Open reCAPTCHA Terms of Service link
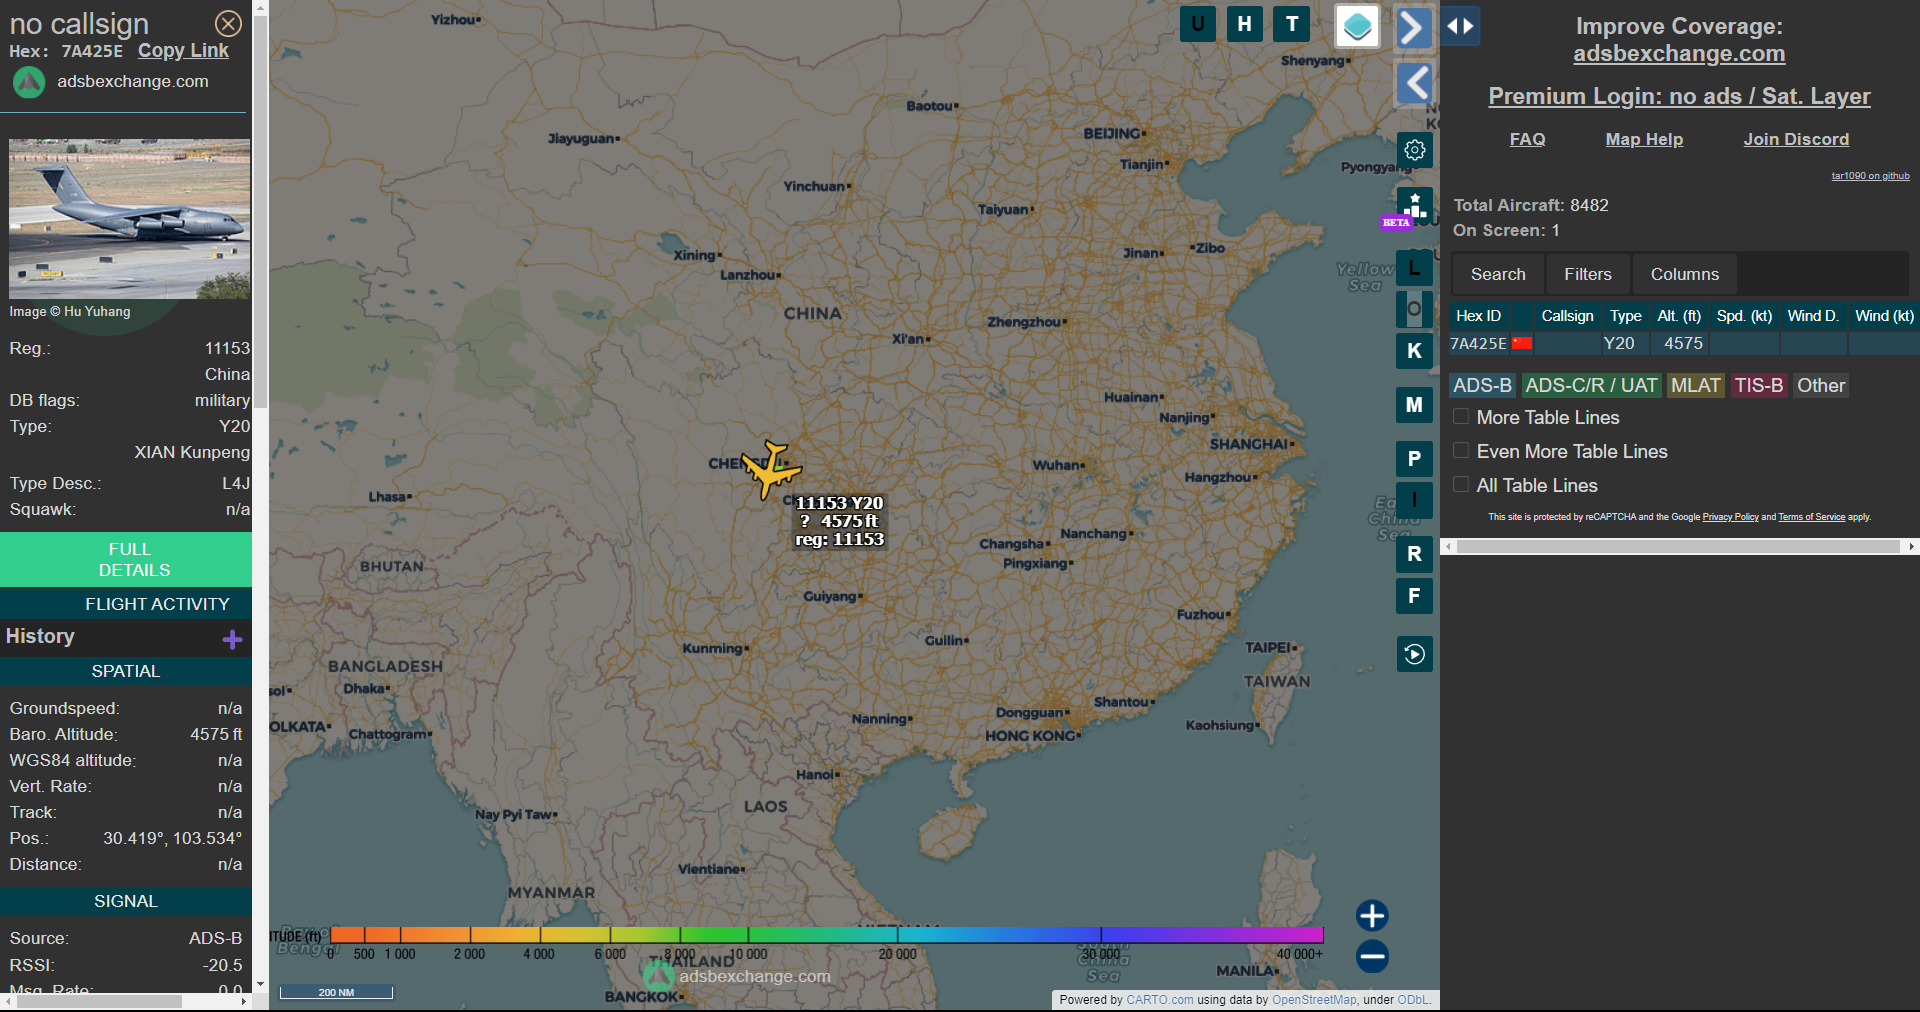The width and height of the screenshot is (1920, 1012). coord(1811,517)
